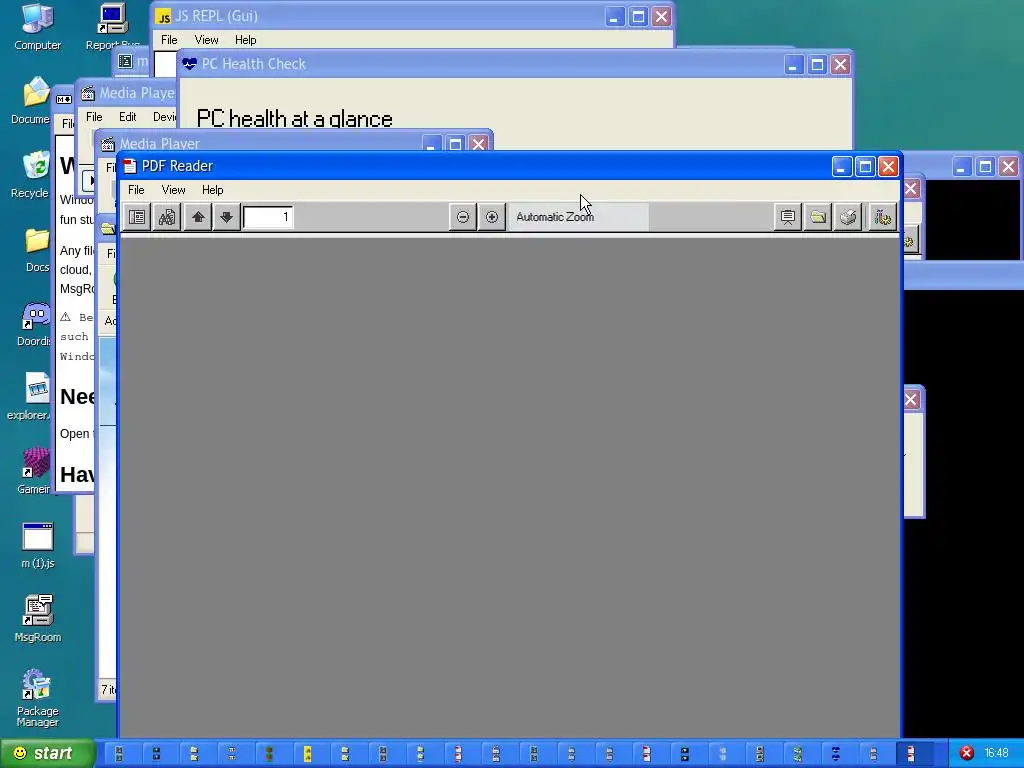Open the Package Manager desktop shortcut
The image size is (1024, 768).
tap(37, 697)
